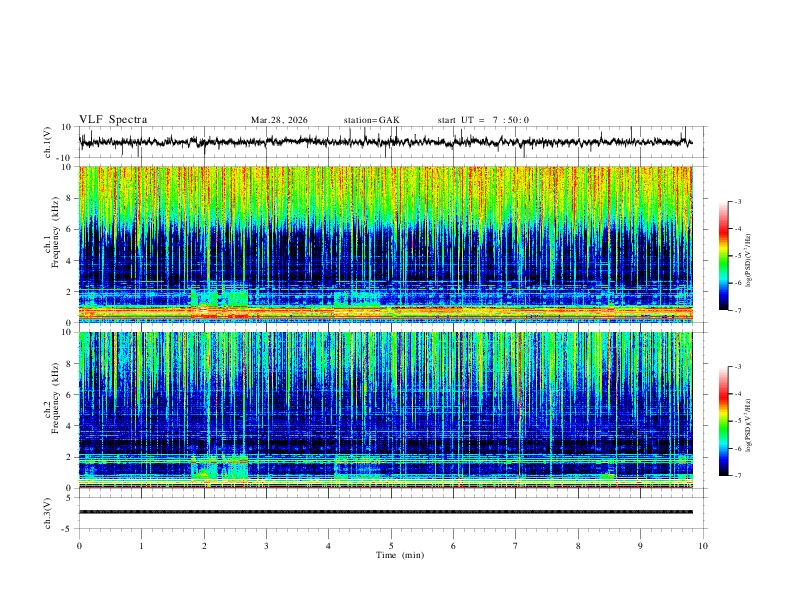
Task: Click the 'Time (min)' axis title
Action: (x=400, y=555)
